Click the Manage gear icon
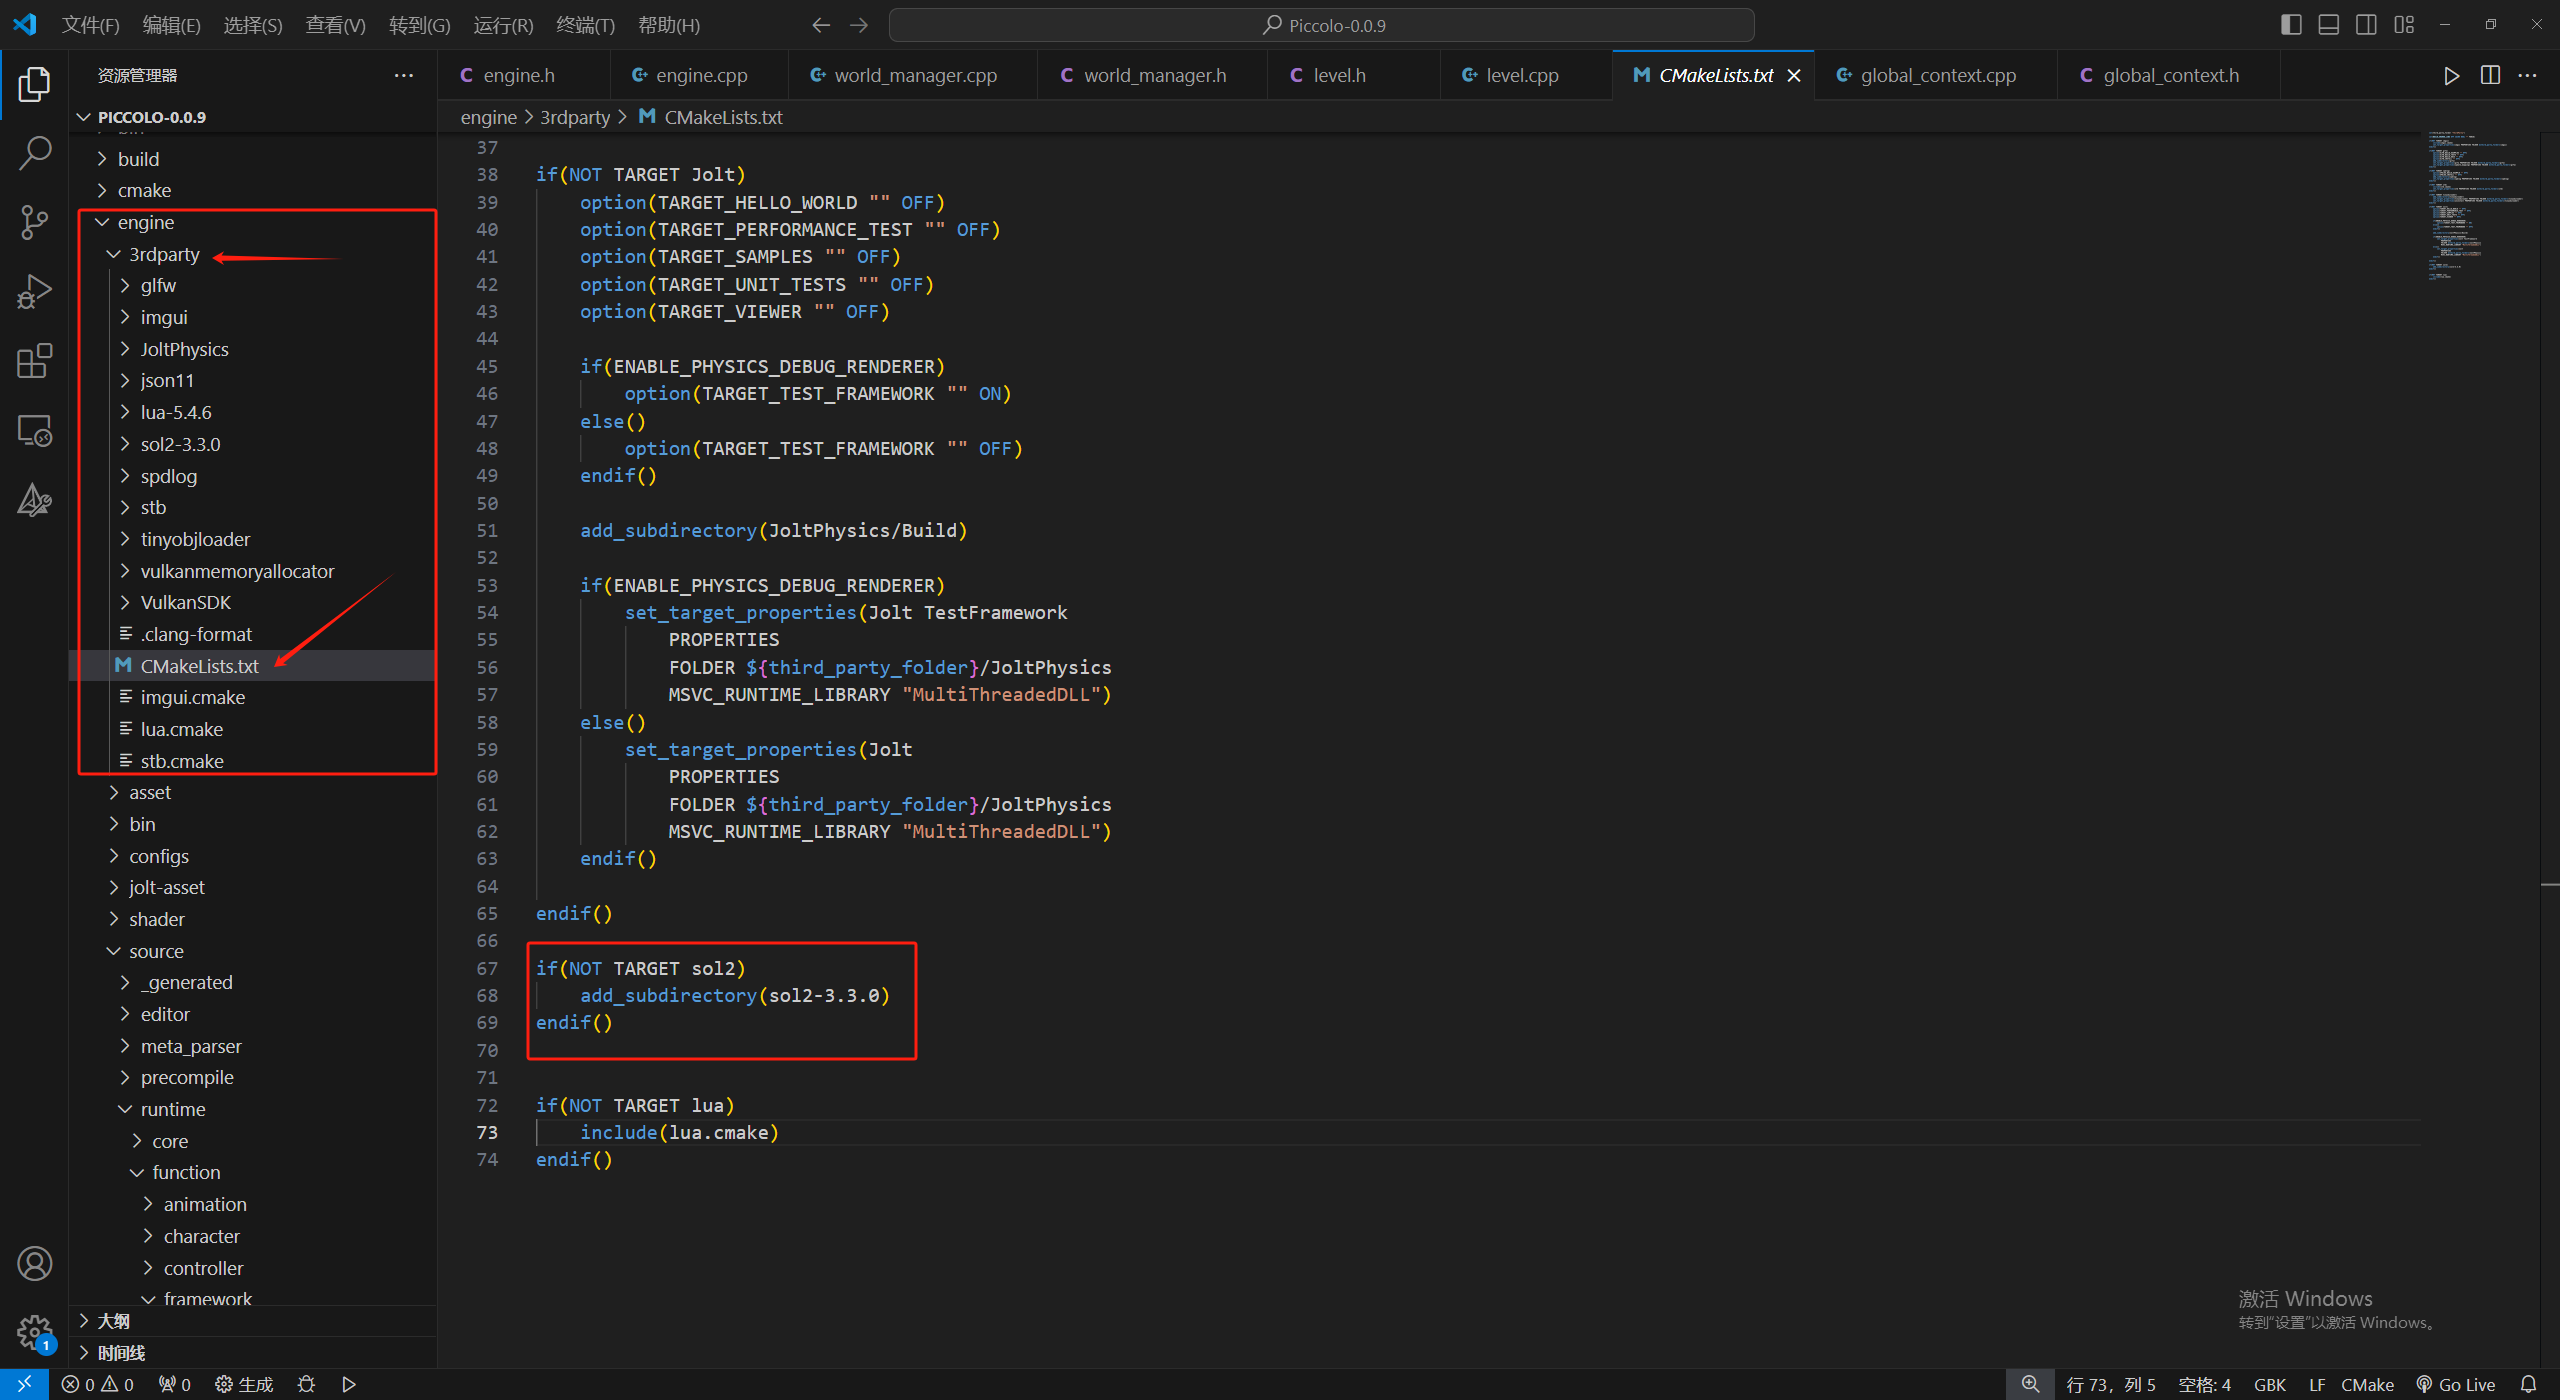 coord(34,1331)
